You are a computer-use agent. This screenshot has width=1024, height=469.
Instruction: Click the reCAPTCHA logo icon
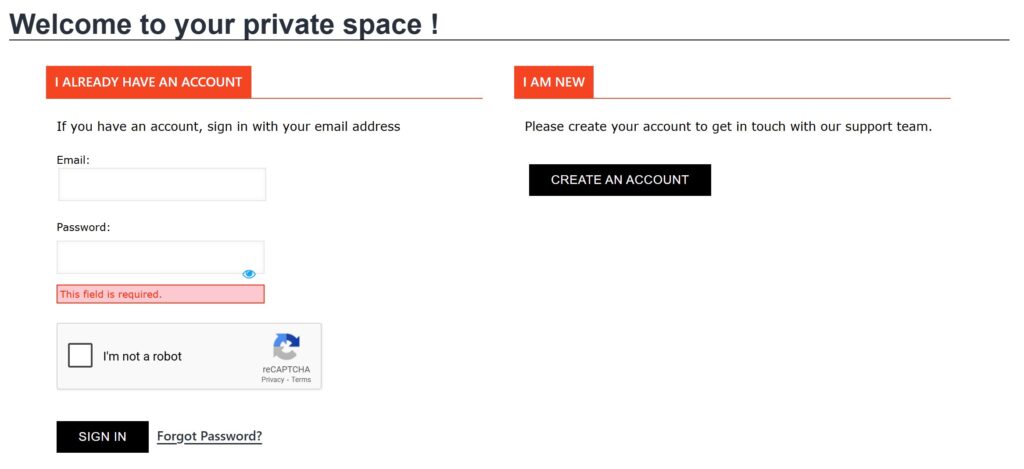point(286,347)
